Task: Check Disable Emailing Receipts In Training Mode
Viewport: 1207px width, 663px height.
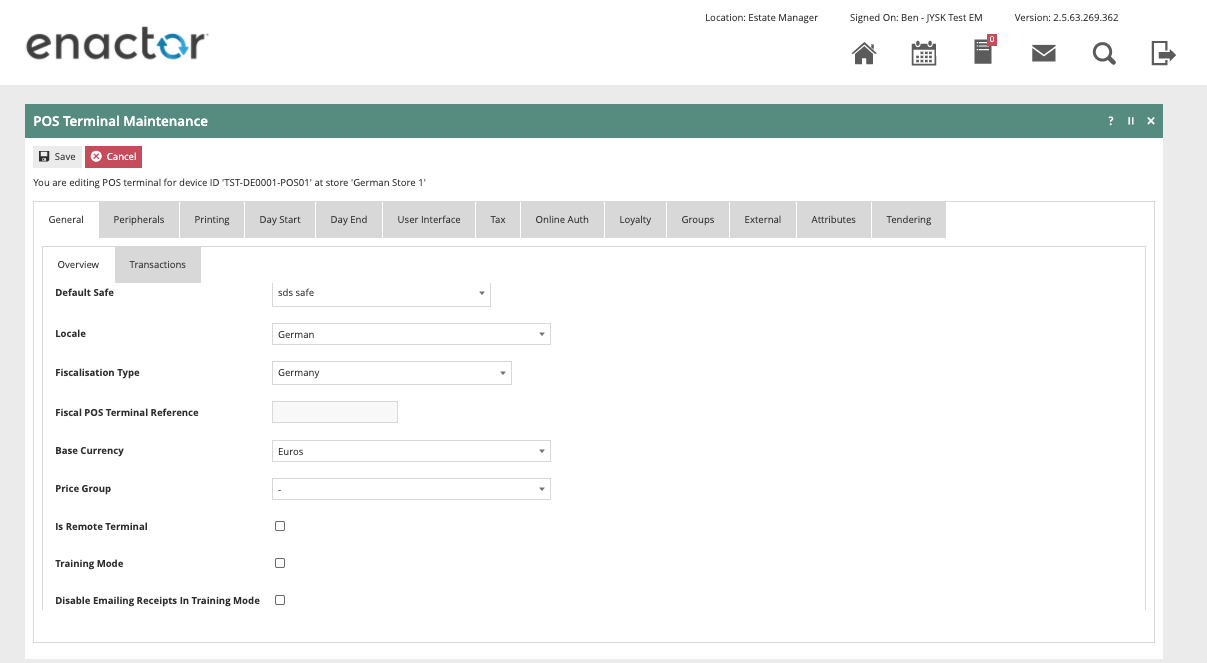Action: click(280, 600)
